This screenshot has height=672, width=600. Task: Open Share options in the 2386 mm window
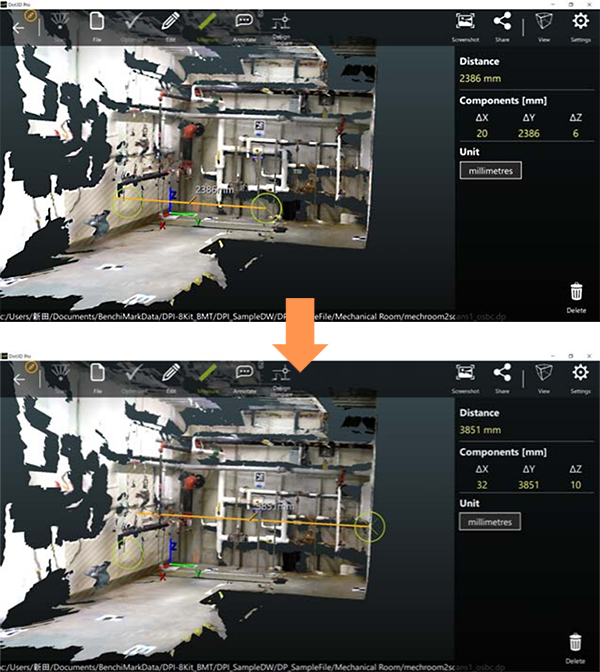(502, 27)
